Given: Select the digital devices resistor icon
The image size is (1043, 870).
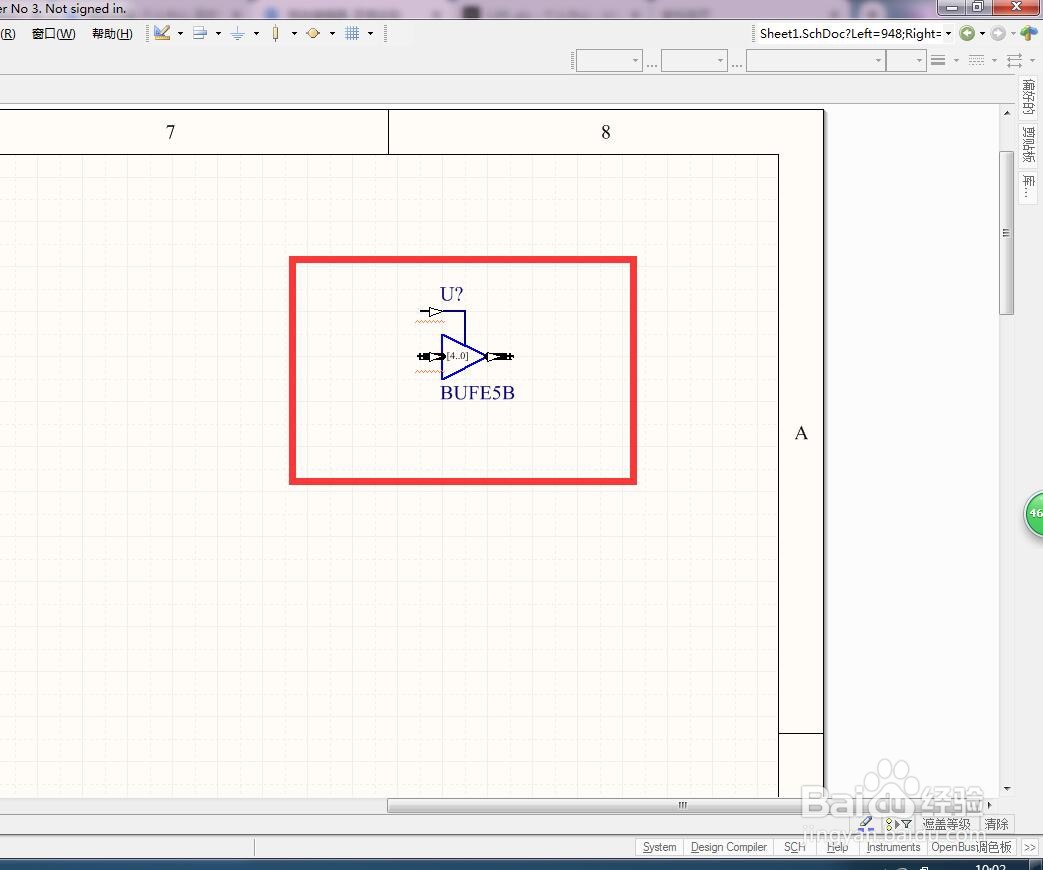Looking at the screenshot, I should tap(275, 33).
